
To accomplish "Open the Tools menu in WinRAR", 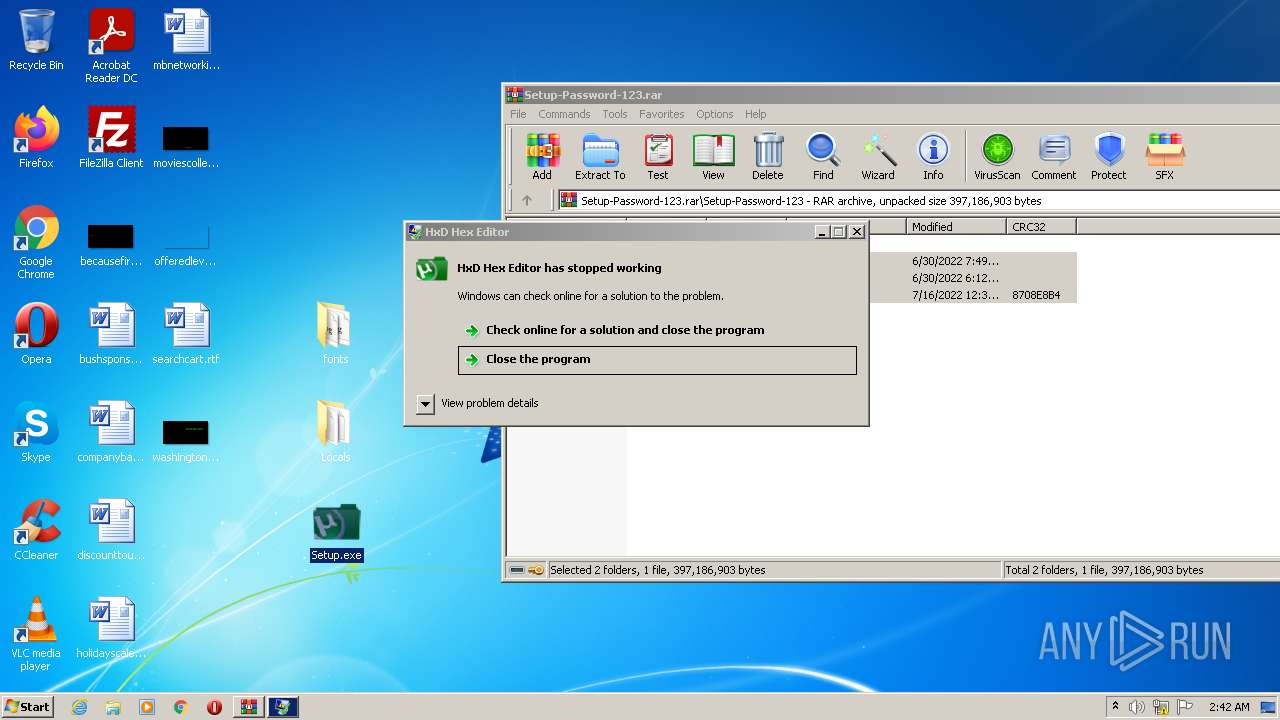I will 615,114.
